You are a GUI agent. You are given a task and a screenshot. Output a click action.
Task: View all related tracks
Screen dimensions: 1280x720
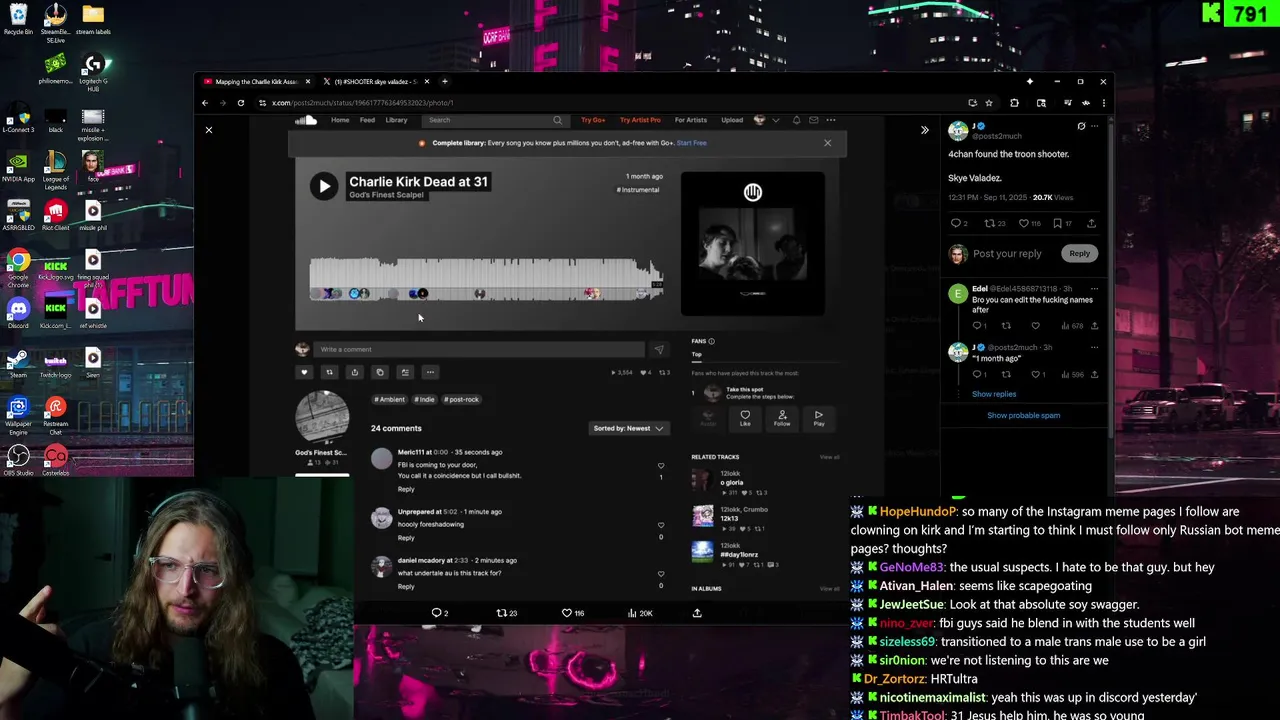pos(830,457)
